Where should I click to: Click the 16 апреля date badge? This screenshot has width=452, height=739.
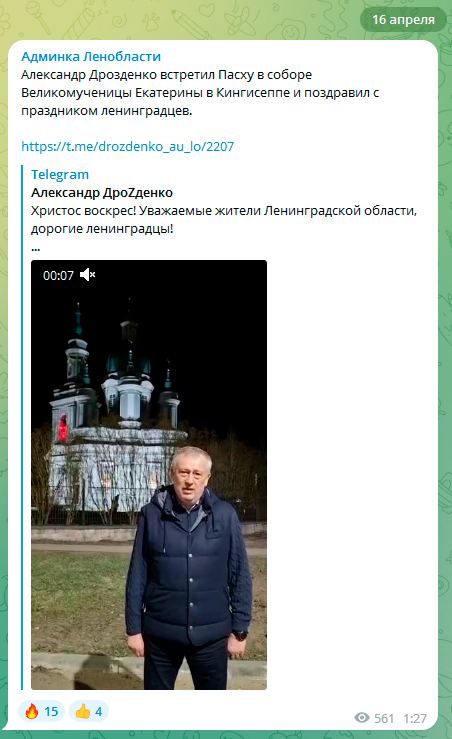[x=403, y=20]
